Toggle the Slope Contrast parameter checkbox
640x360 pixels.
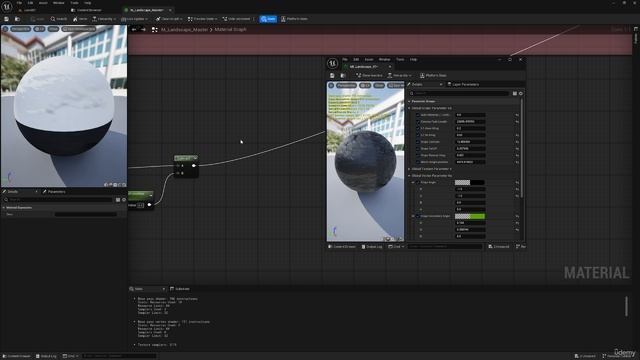(x=418, y=142)
